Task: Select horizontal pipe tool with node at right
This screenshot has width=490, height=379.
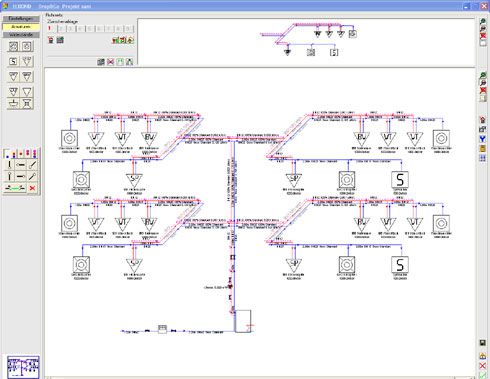Action: (x=21, y=176)
